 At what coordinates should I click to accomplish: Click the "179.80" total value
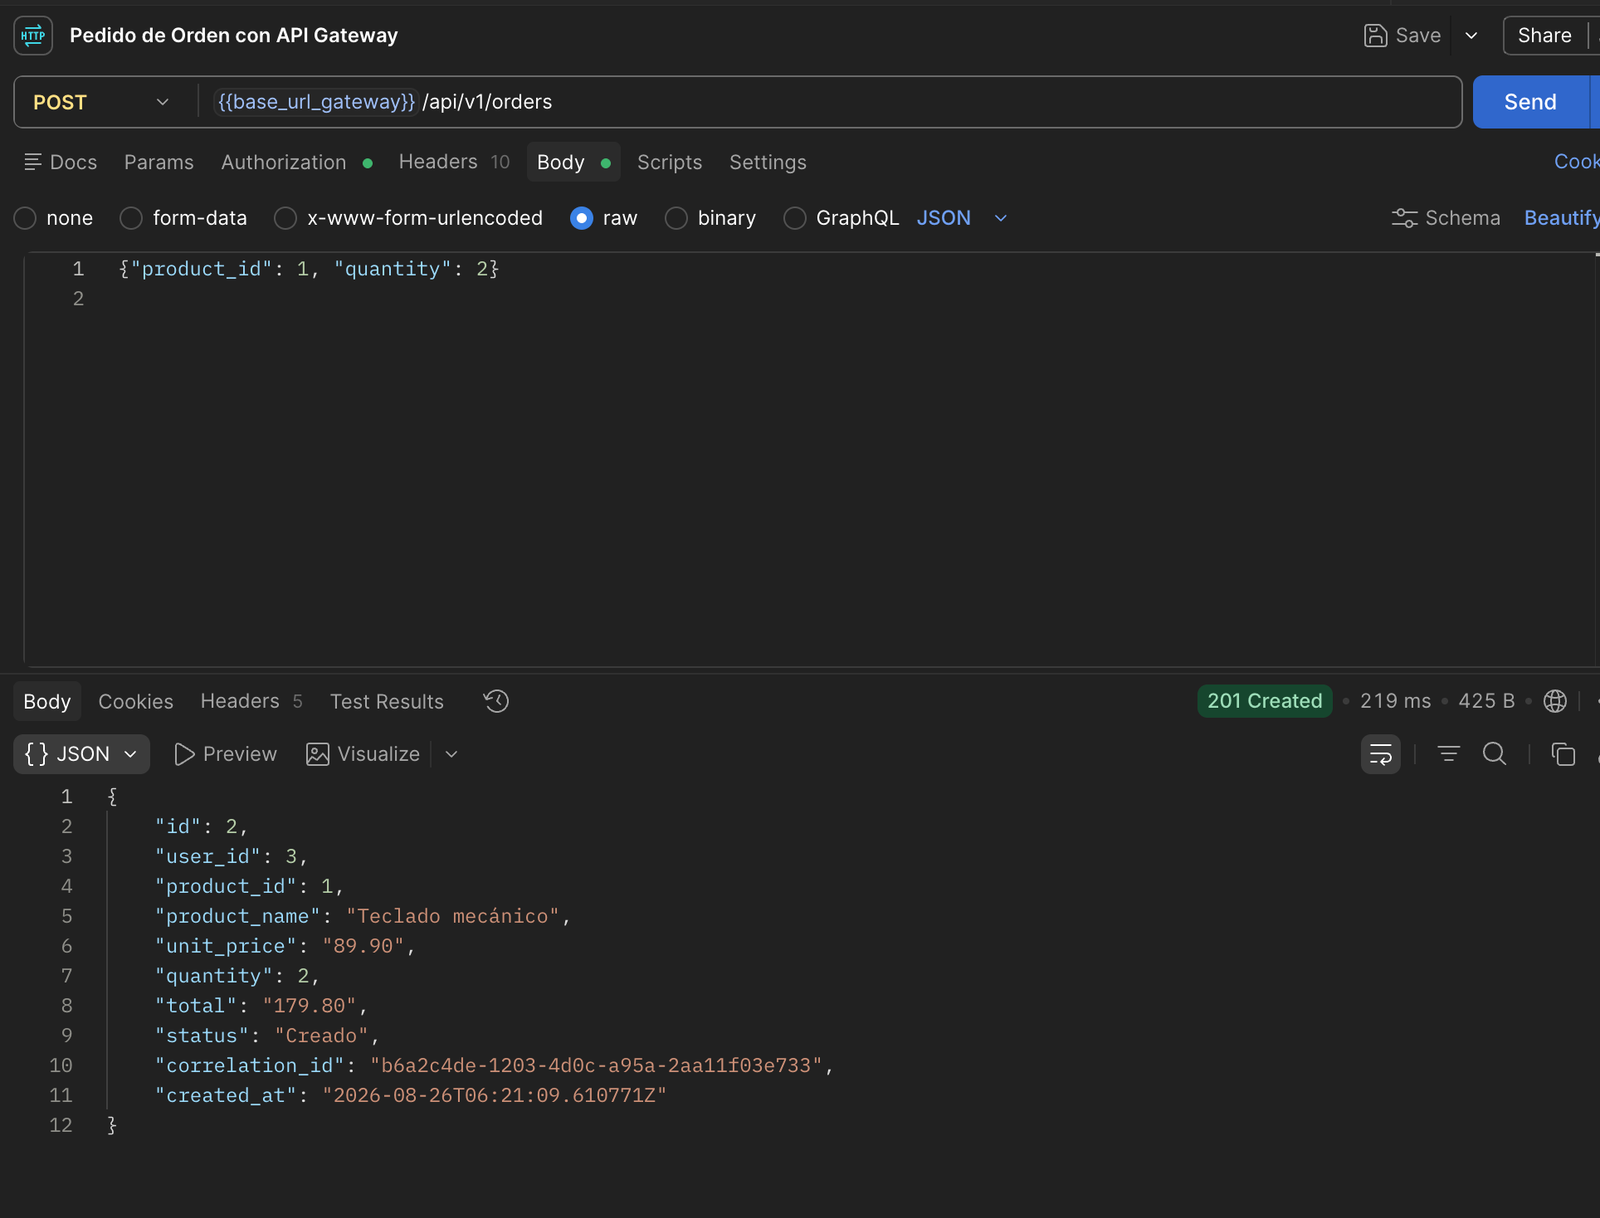(x=309, y=1006)
